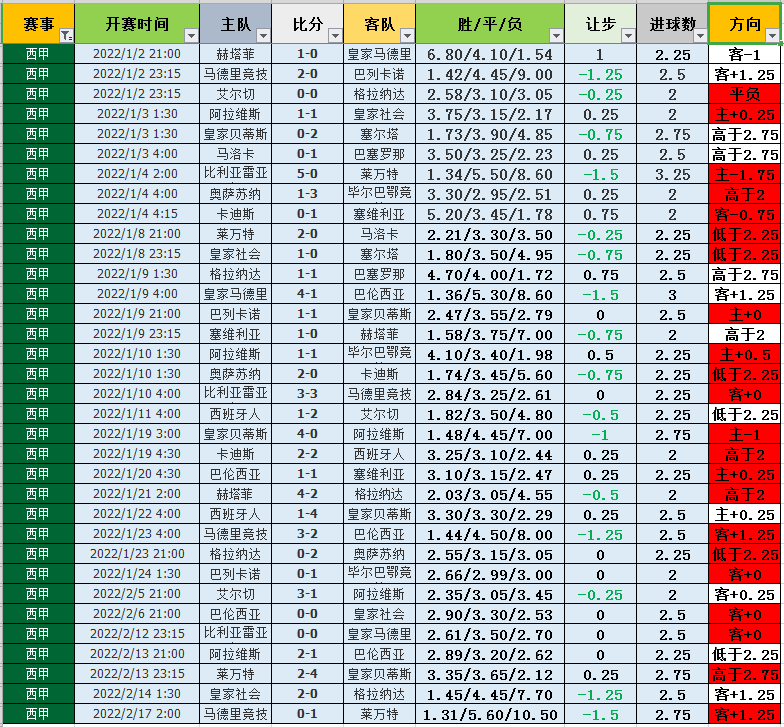Viewport: 784px width, 727px height.
Task: Open the 开赛时间 column filter dropdown
Action: click(x=191, y=36)
